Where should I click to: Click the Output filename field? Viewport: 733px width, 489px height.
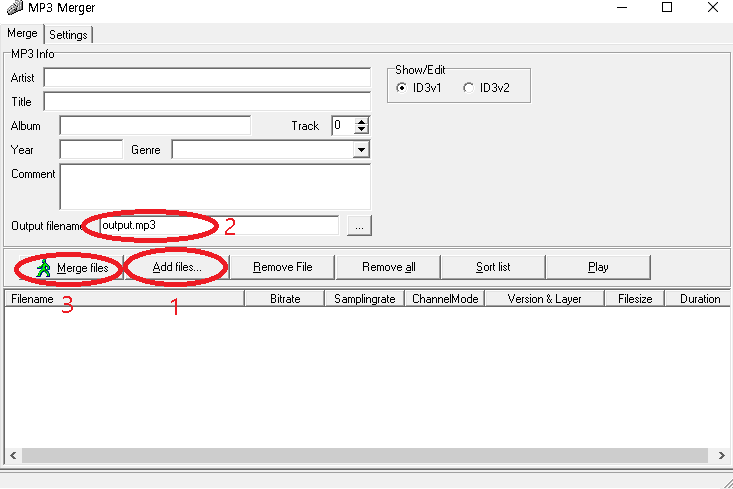(x=219, y=225)
